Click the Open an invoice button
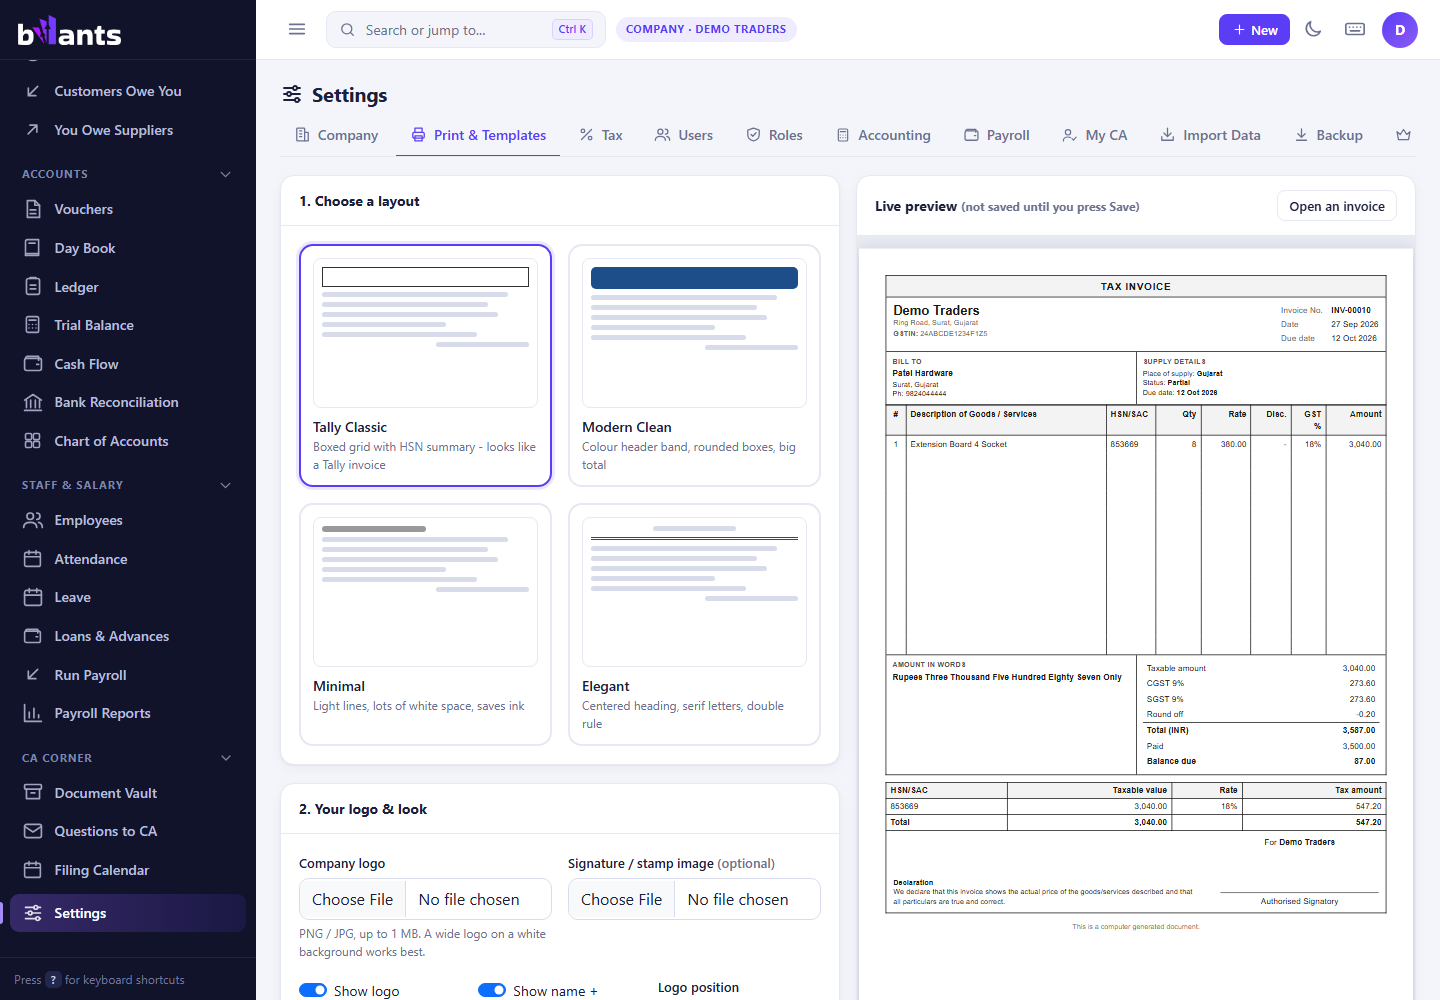 pyautogui.click(x=1337, y=206)
